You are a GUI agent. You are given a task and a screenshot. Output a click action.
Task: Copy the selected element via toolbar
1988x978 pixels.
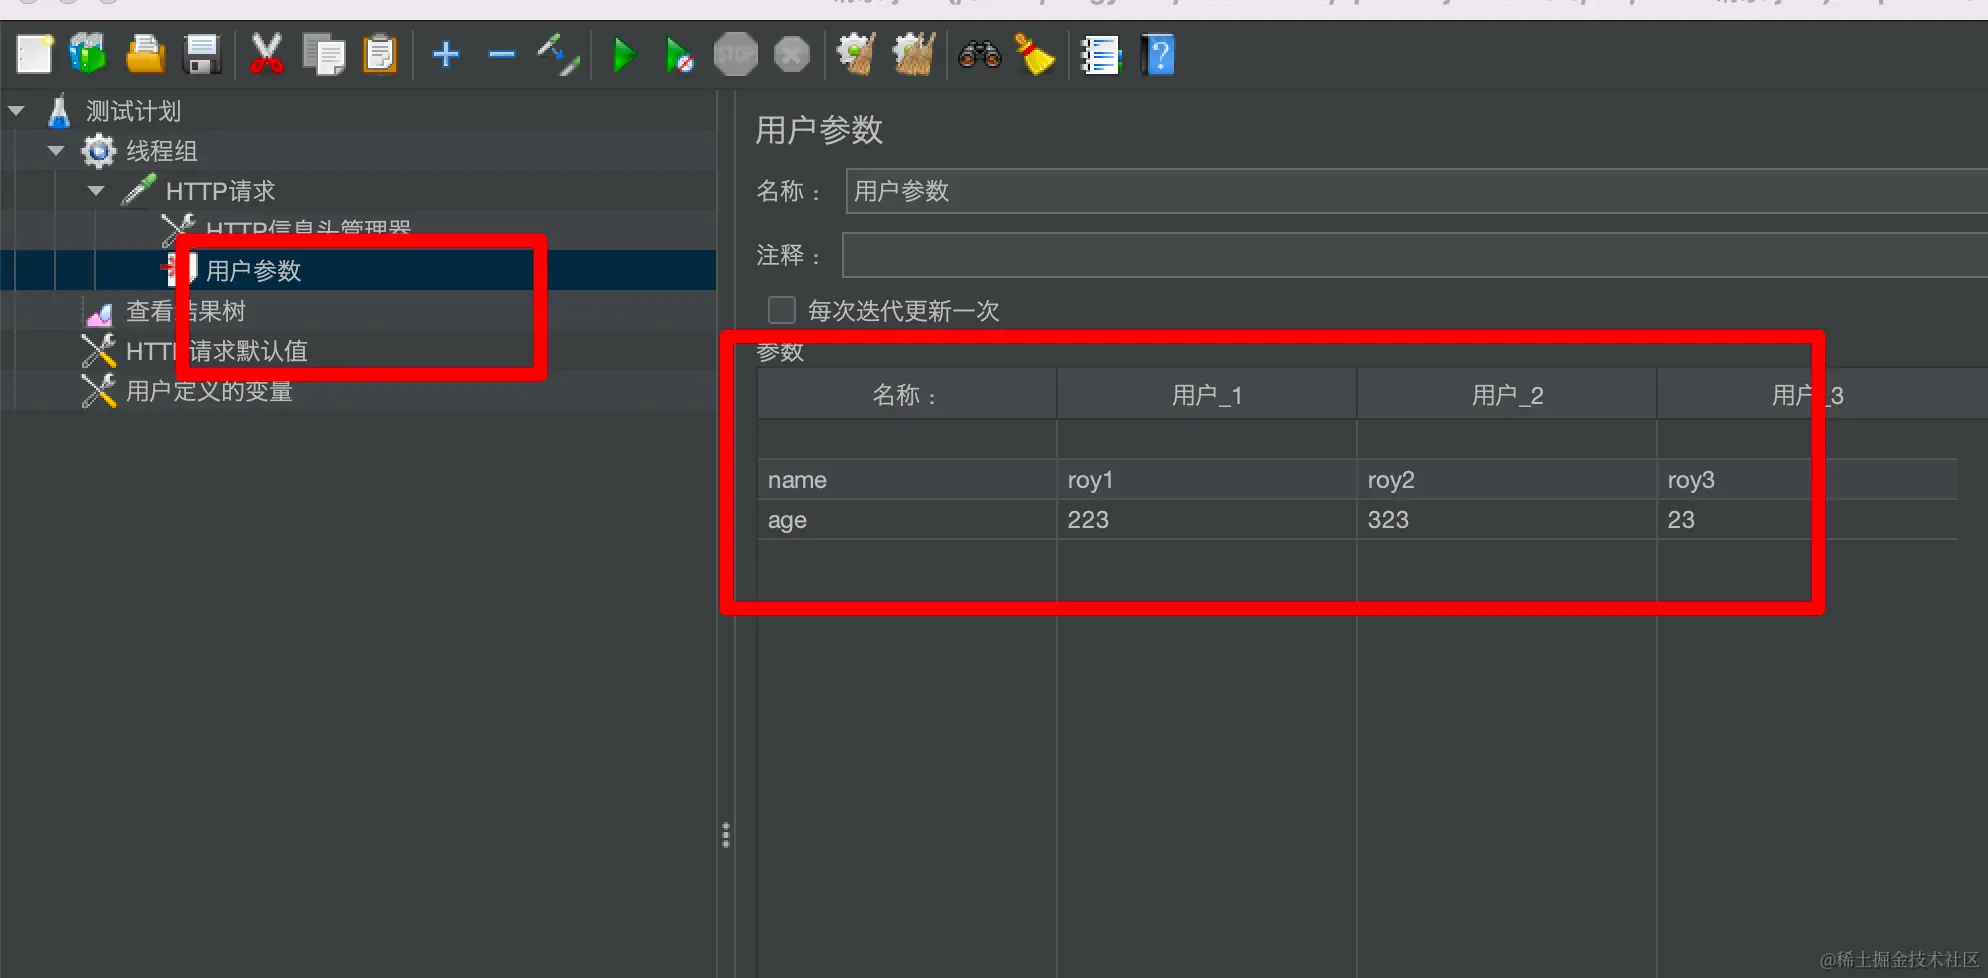point(323,54)
